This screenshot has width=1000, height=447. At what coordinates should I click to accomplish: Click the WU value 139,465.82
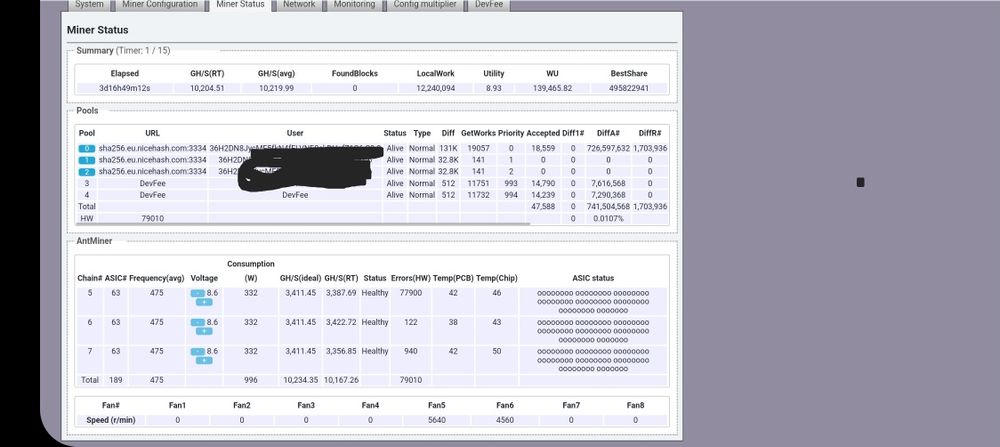[x=552, y=88]
